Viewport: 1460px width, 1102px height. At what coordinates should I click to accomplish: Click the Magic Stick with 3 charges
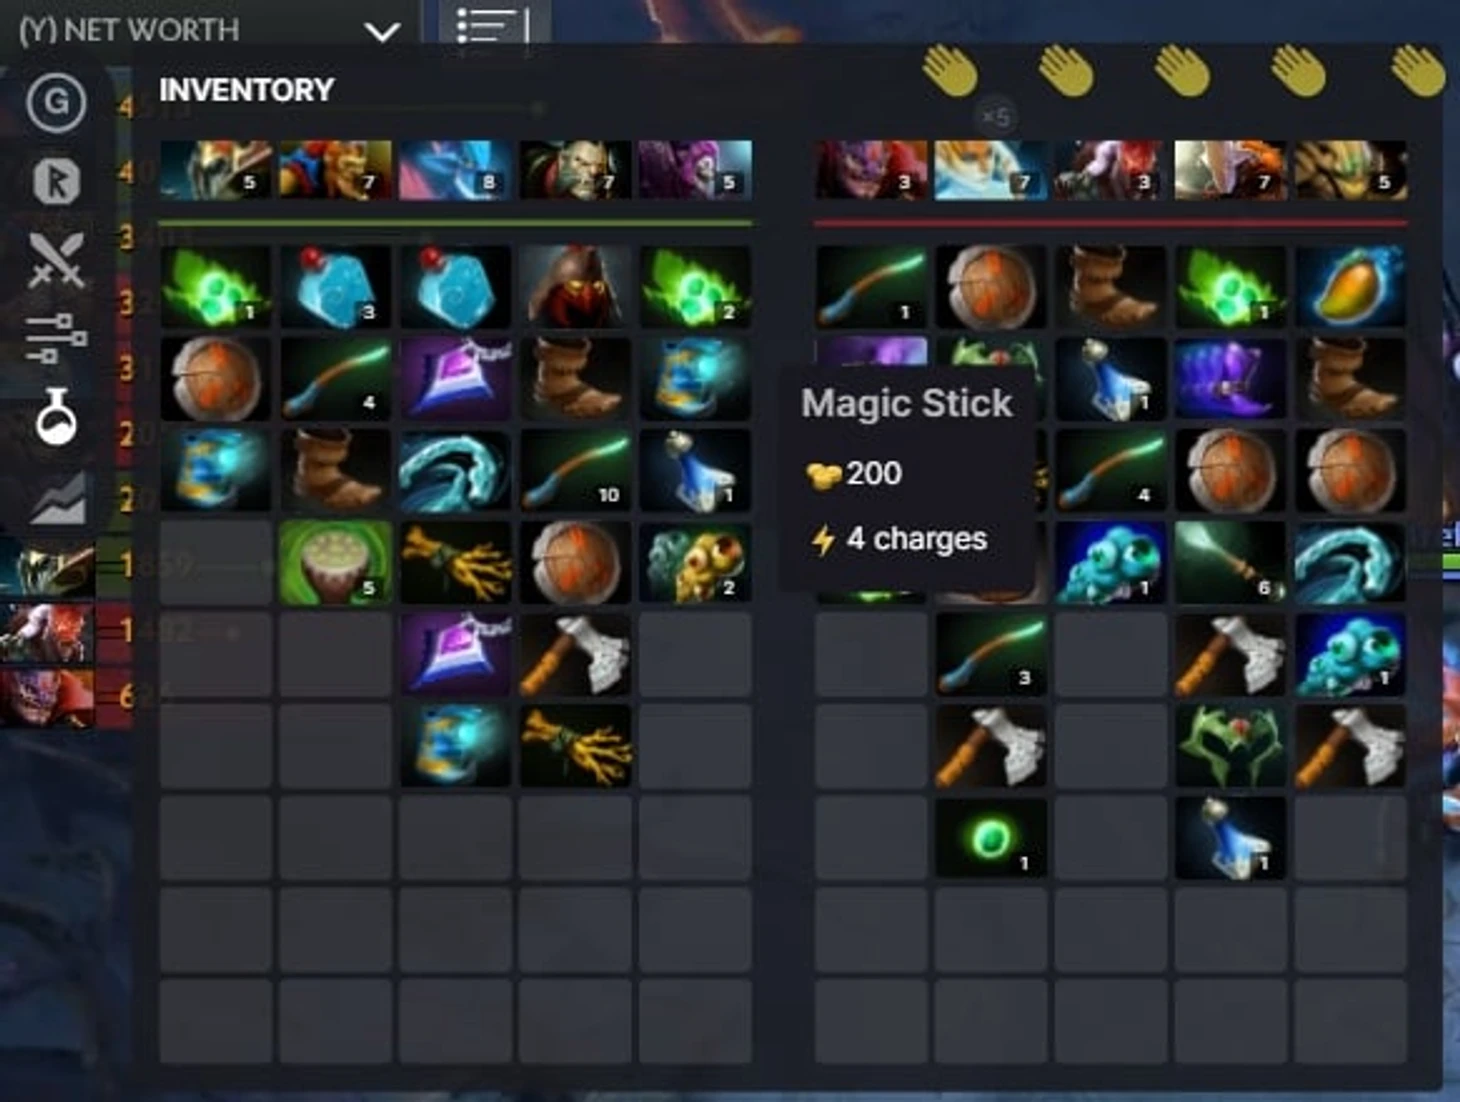990,655
